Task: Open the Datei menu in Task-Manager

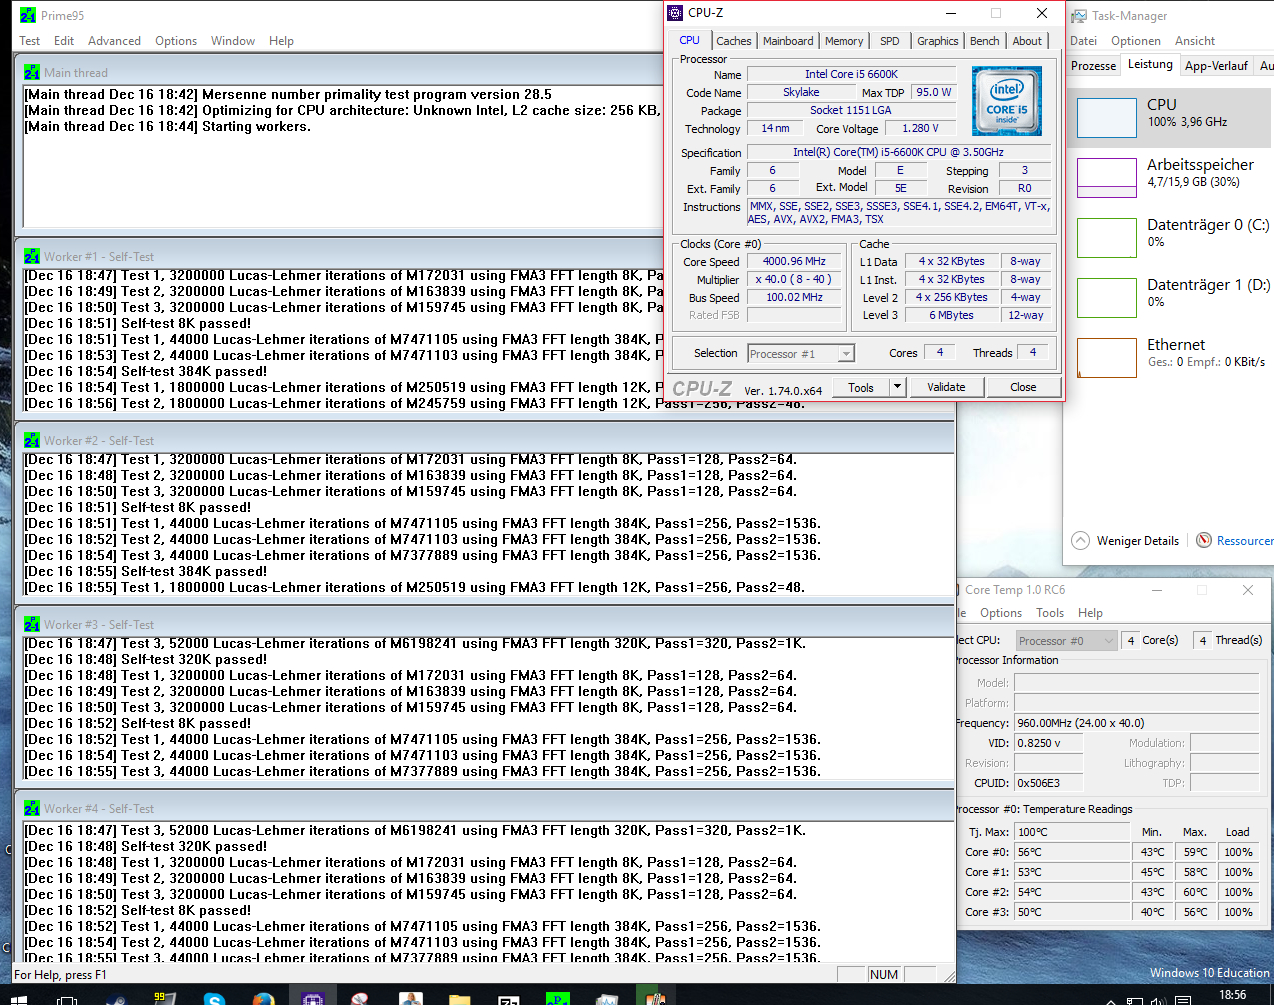Action: coord(1083,41)
